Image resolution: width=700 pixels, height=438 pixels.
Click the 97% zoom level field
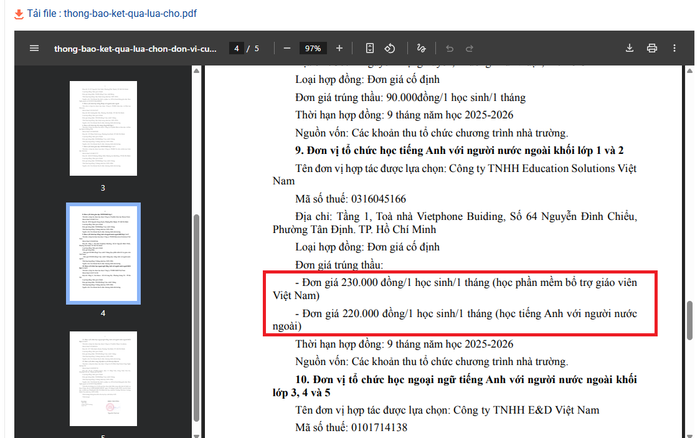(313, 48)
